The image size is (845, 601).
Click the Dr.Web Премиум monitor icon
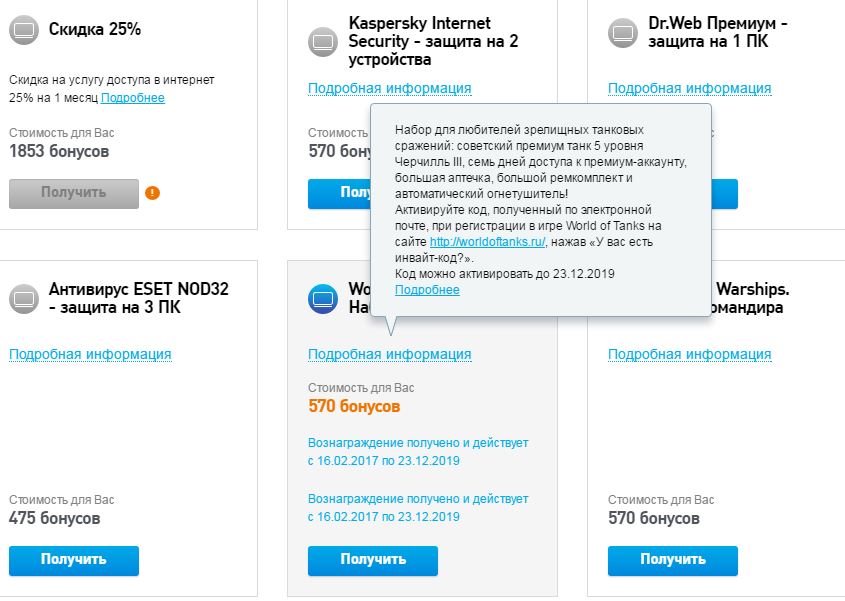[623, 32]
